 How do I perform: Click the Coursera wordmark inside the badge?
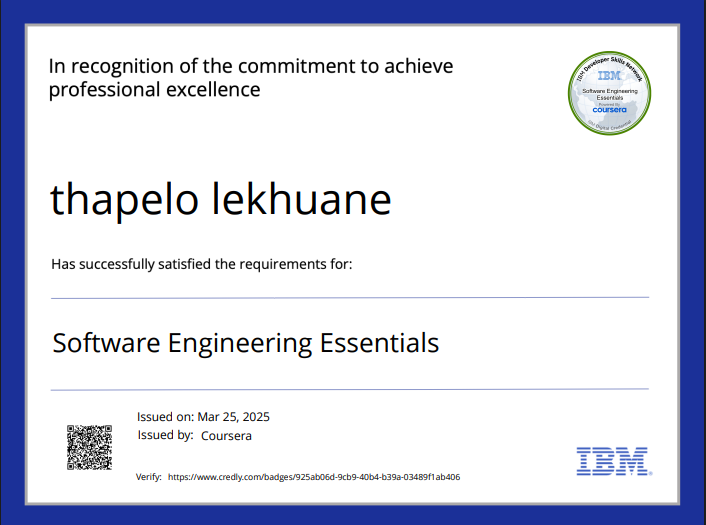point(608,110)
